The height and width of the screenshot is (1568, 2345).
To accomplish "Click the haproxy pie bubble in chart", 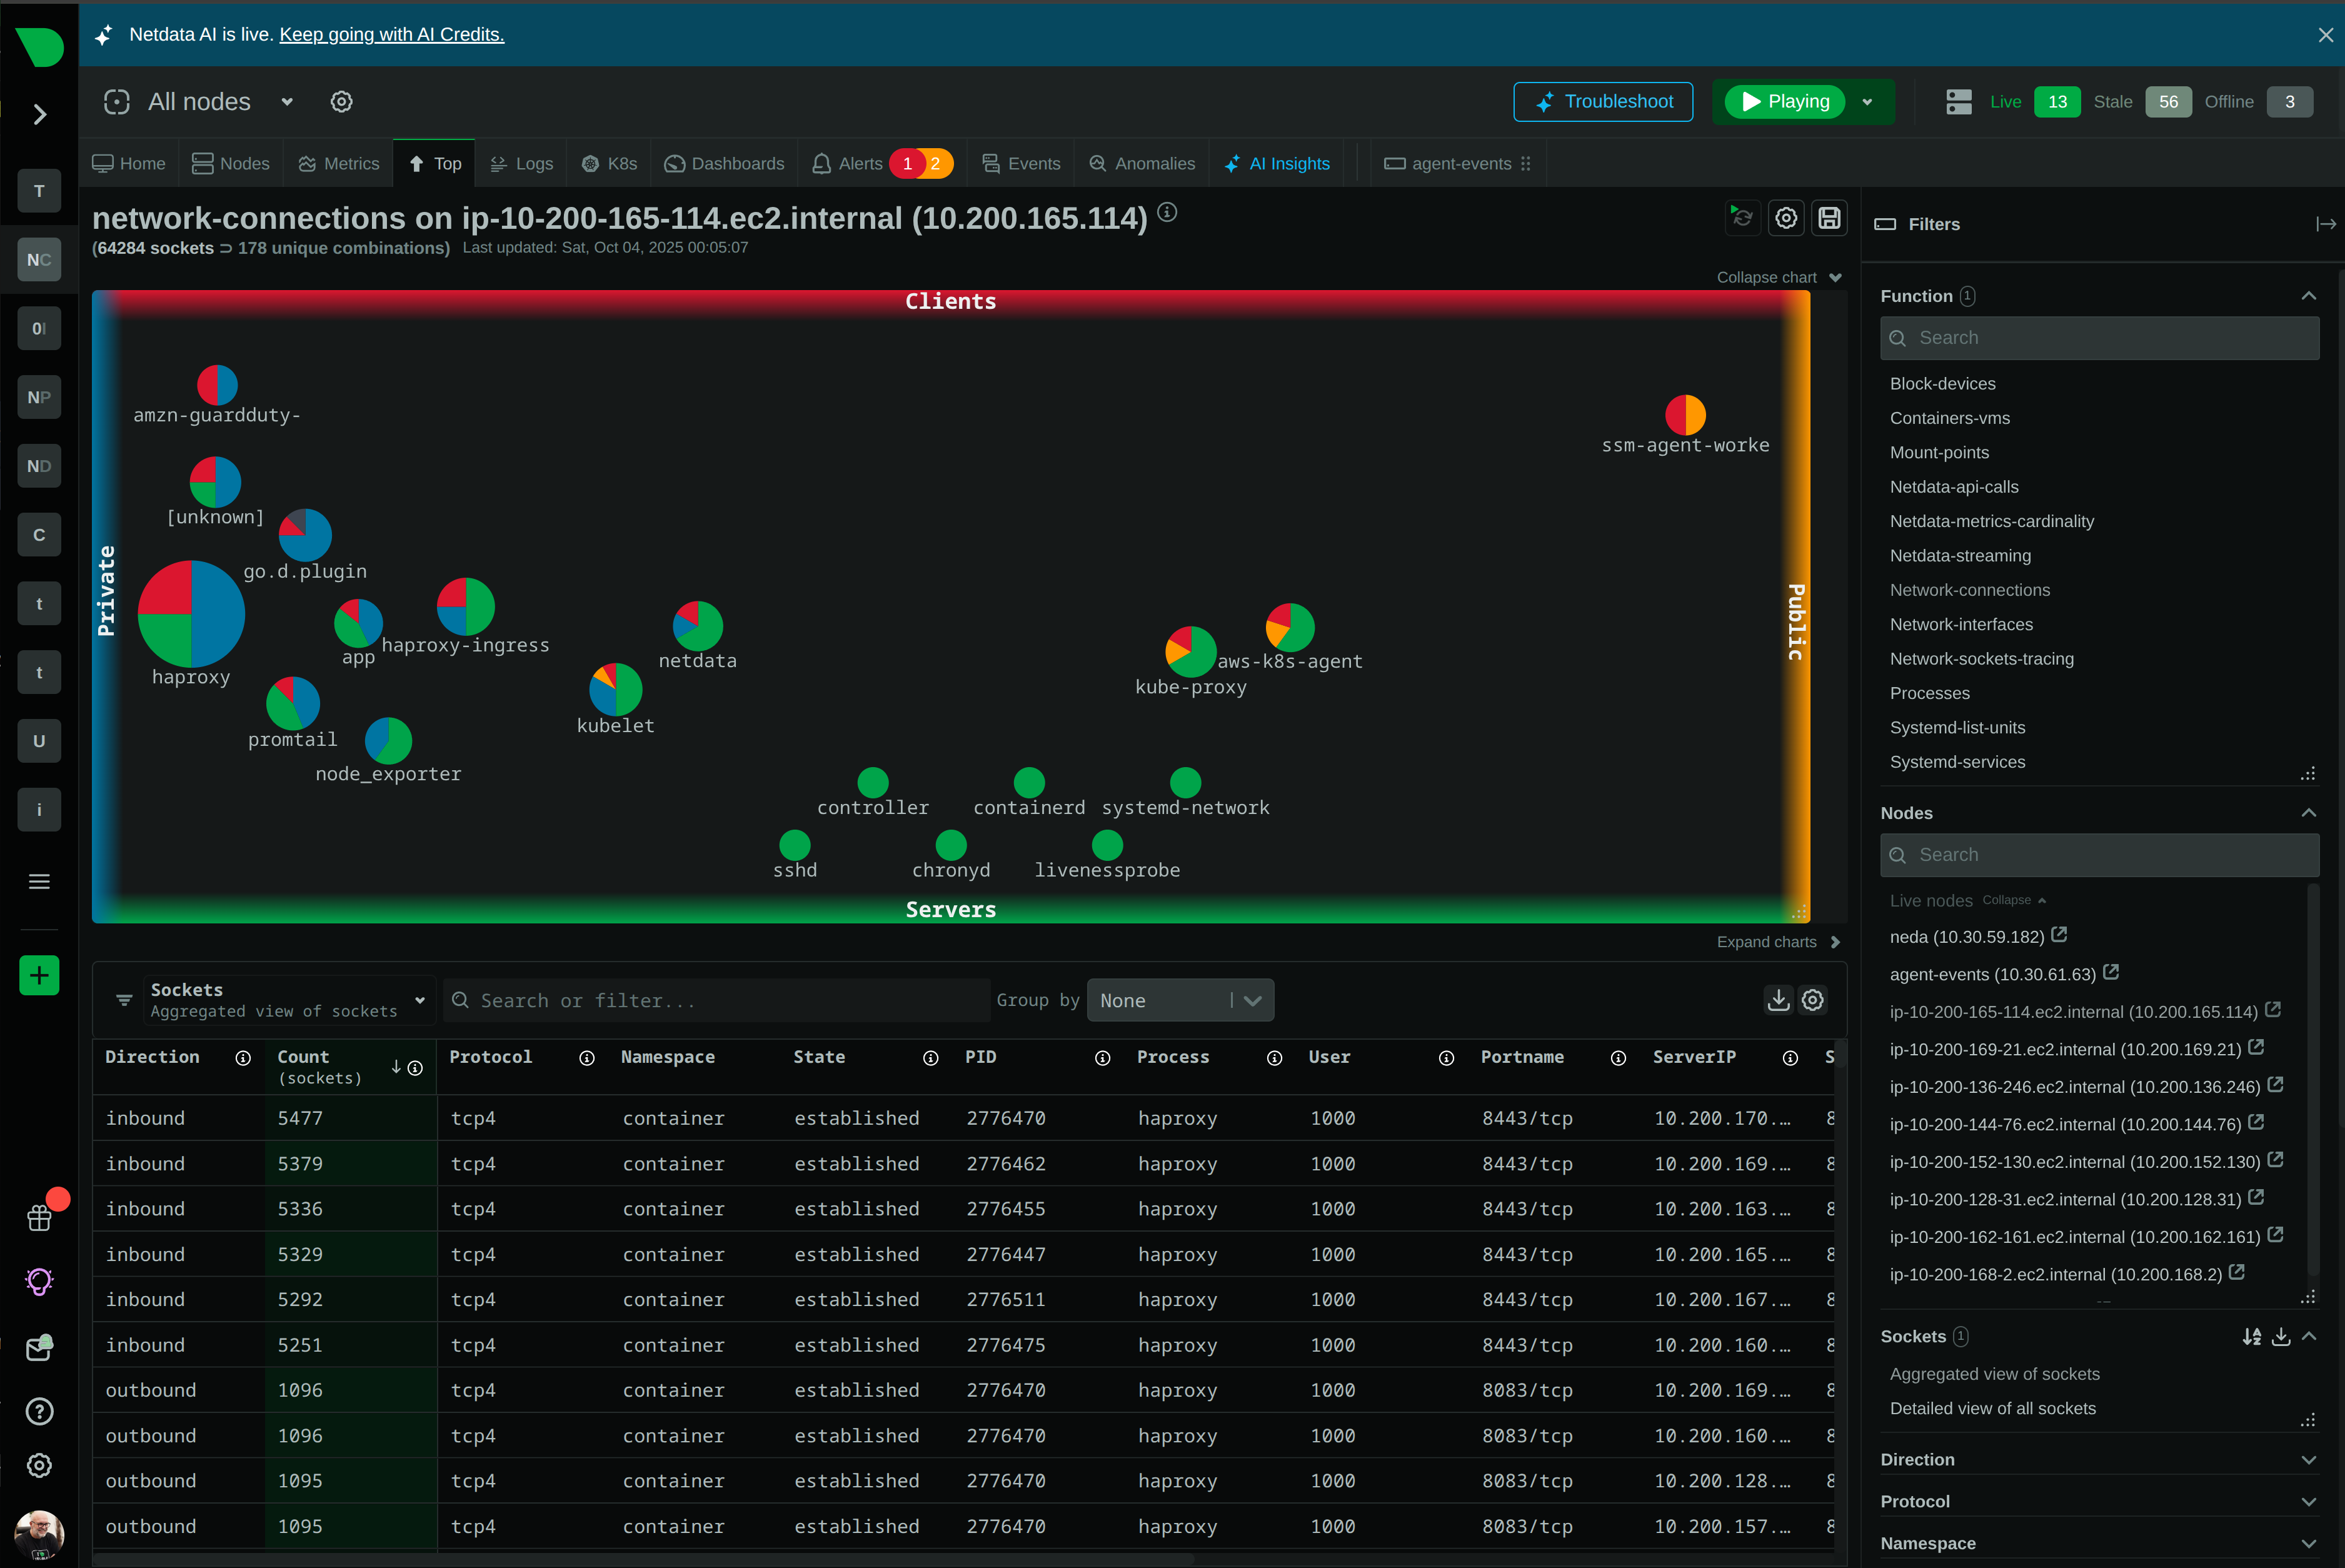I will click(191, 613).
